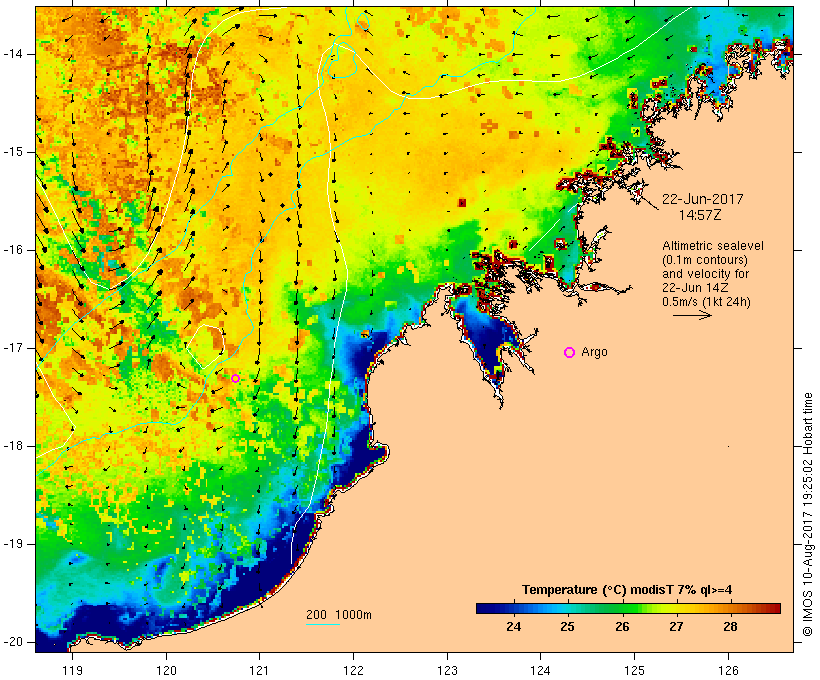Click the '(0.1m contours)' text
This screenshot has width=820, height=680.
point(705,260)
